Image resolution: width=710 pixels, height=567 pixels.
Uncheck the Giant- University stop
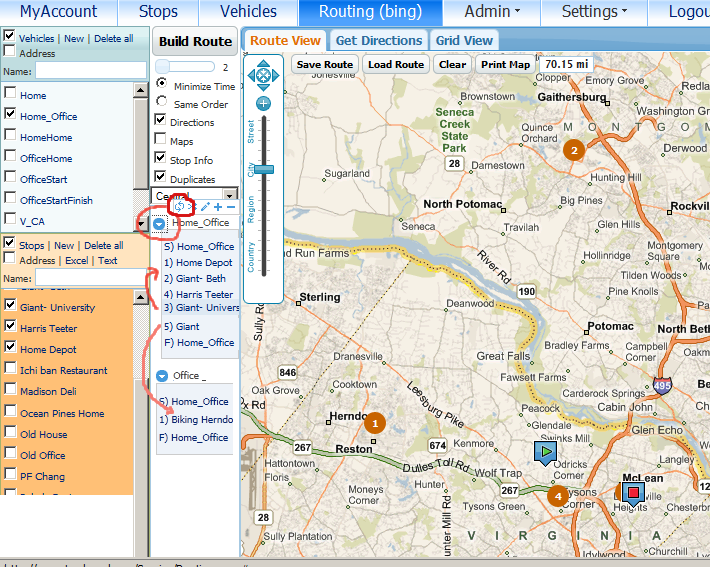[x=10, y=304]
